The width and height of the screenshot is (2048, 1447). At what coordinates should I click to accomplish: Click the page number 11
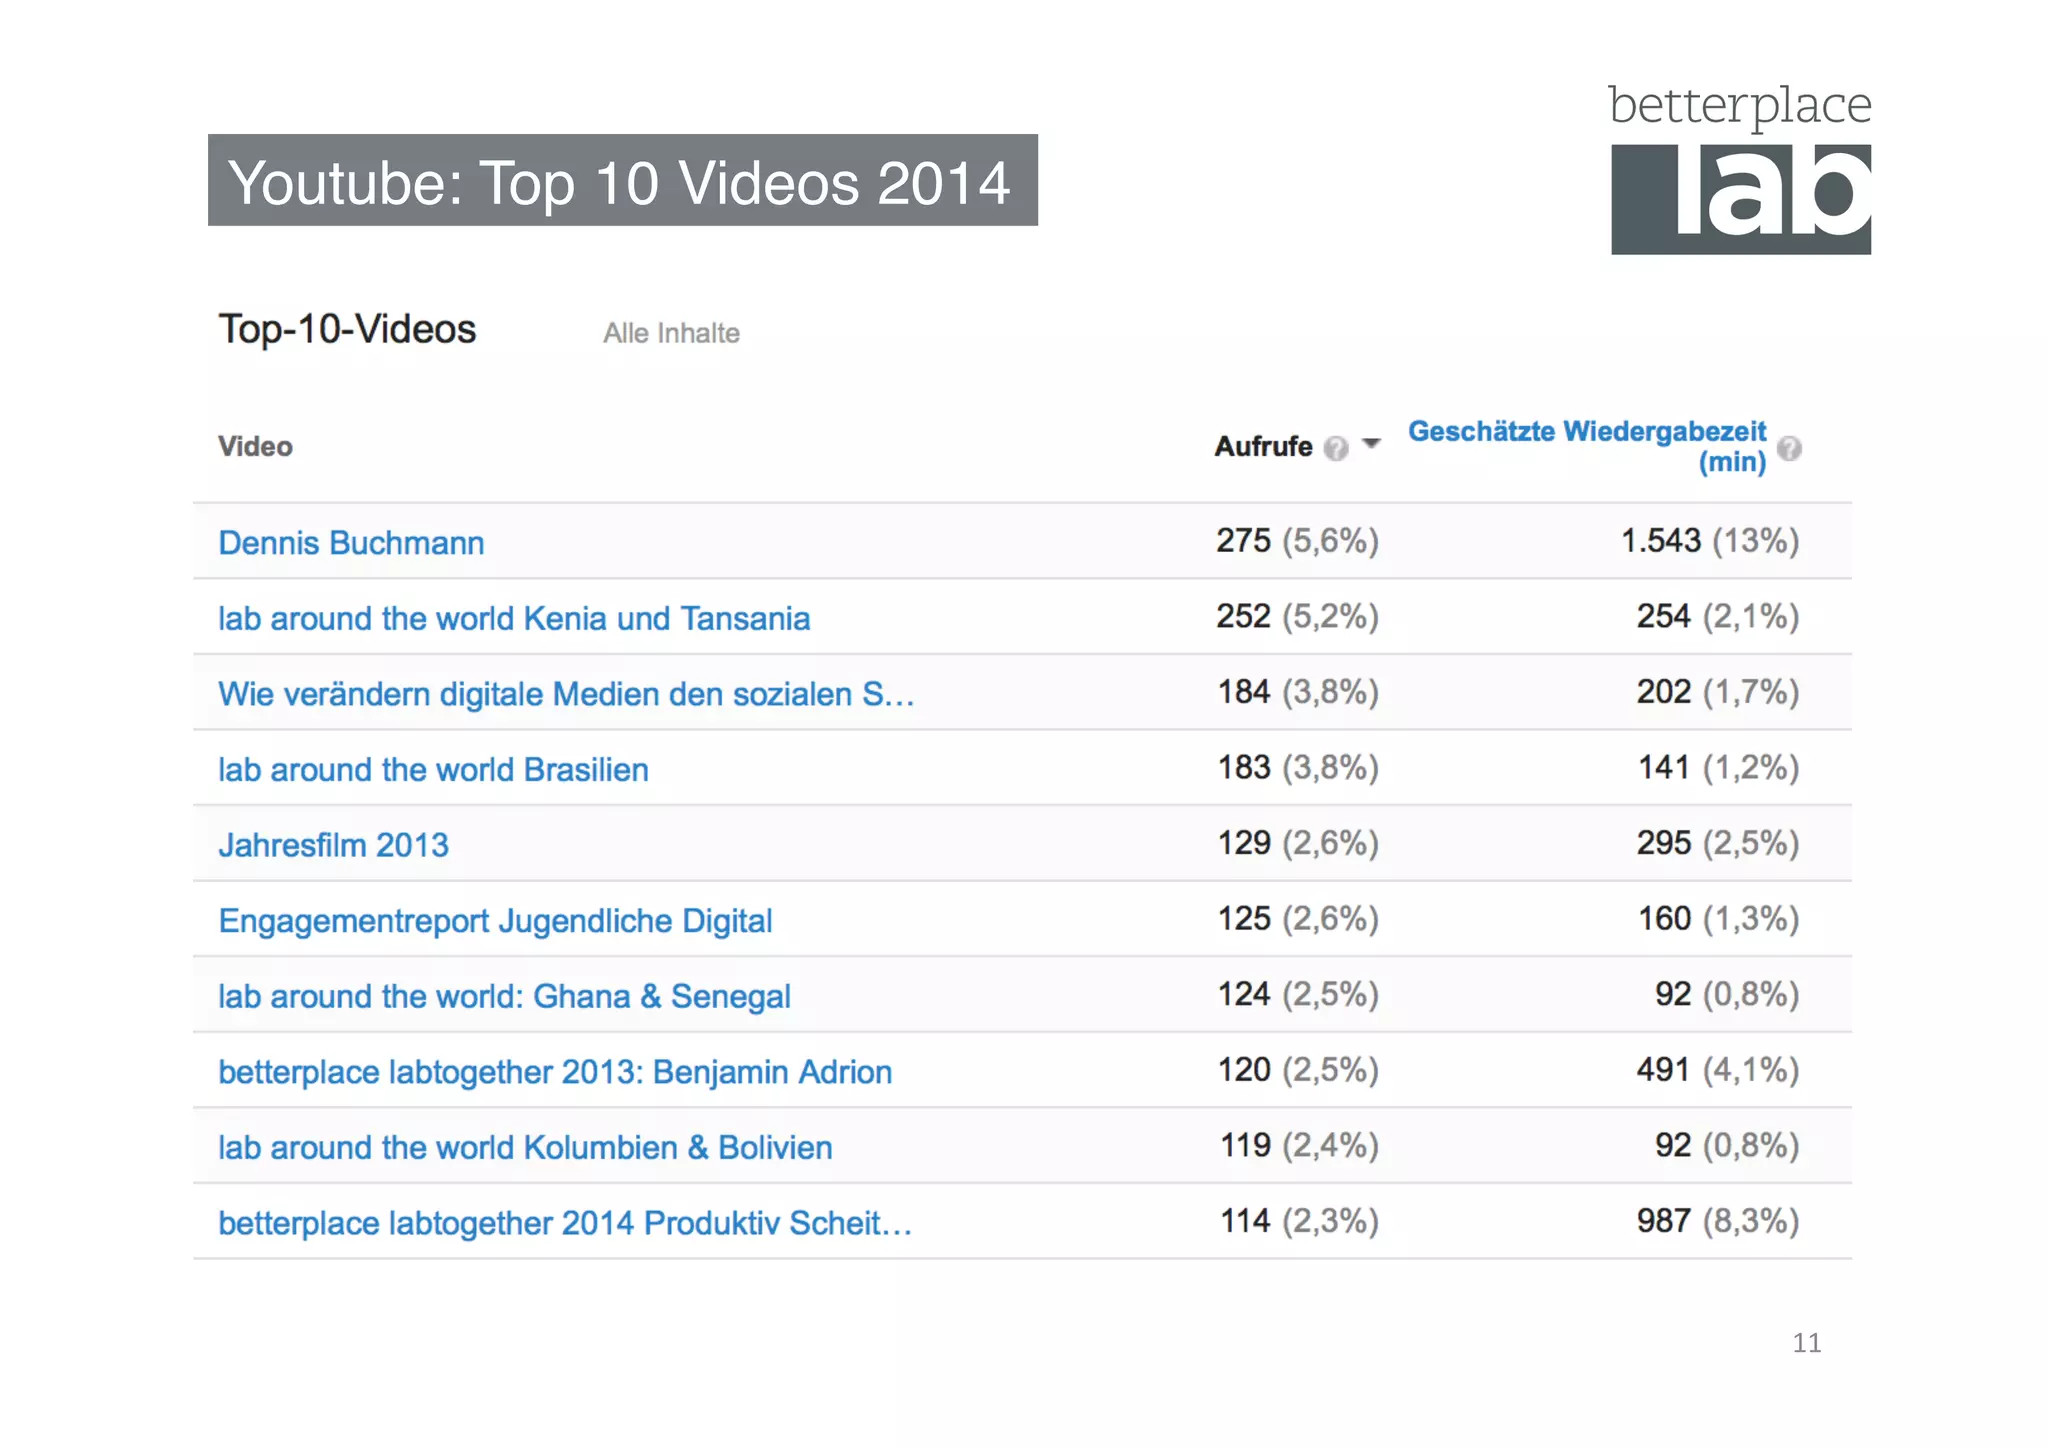pos(1806,1343)
